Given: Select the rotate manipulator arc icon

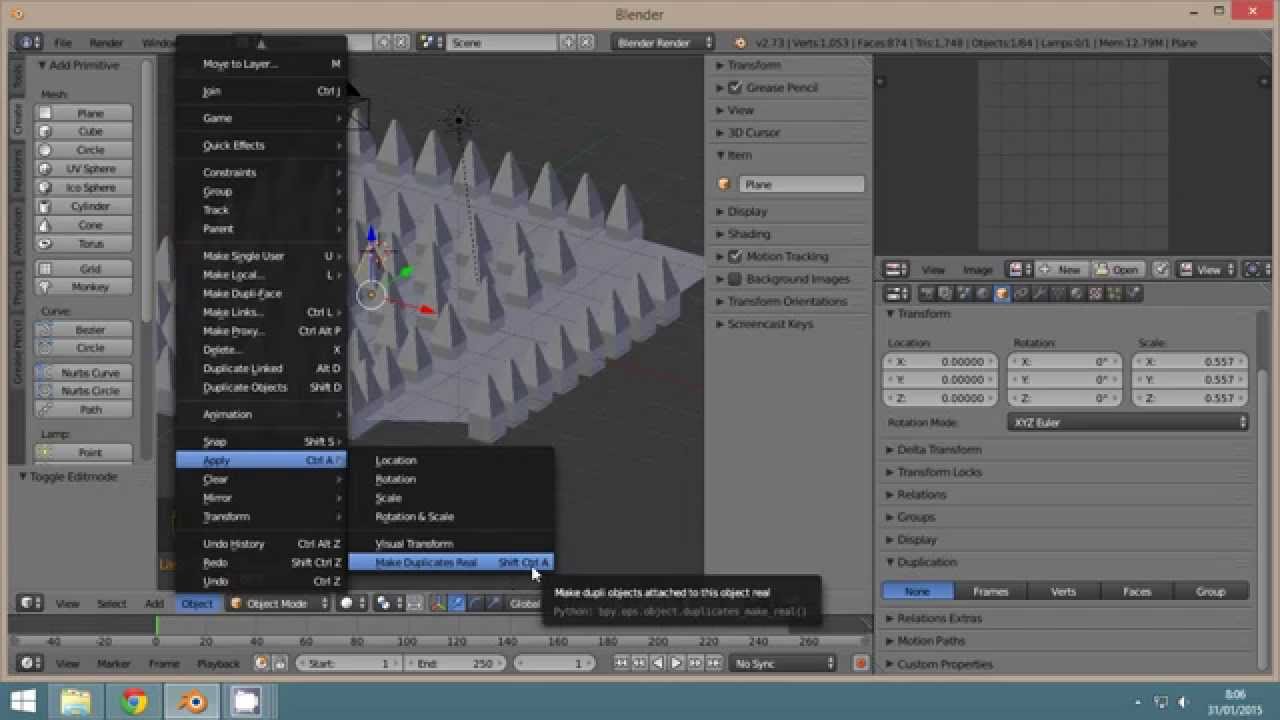Looking at the screenshot, I should pos(476,603).
